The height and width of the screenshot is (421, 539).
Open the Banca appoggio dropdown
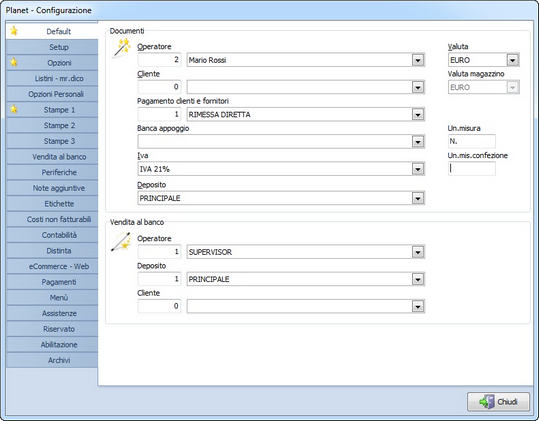pyautogui.click(x=418, y=142)
